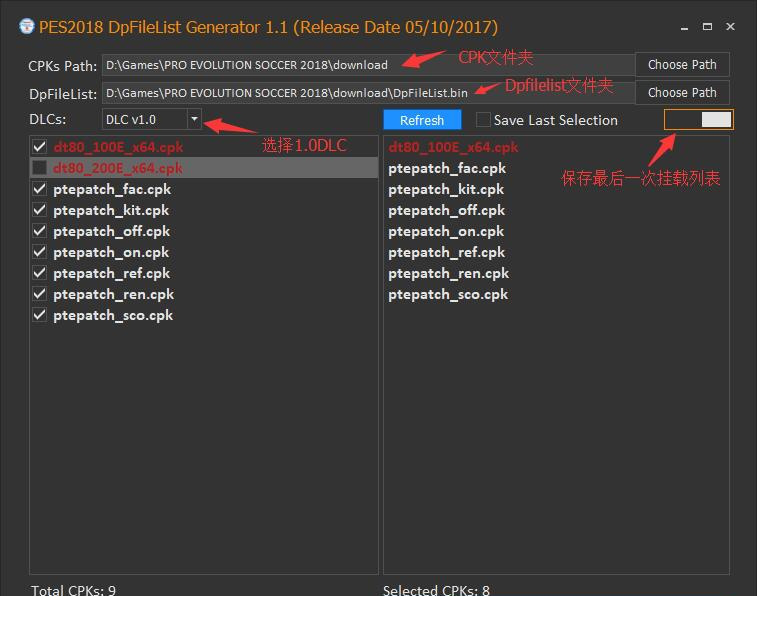This screenshot has width=757, height=619.
Task: Click the Total CPKs: 9 status text
Action: coord(73,590)
